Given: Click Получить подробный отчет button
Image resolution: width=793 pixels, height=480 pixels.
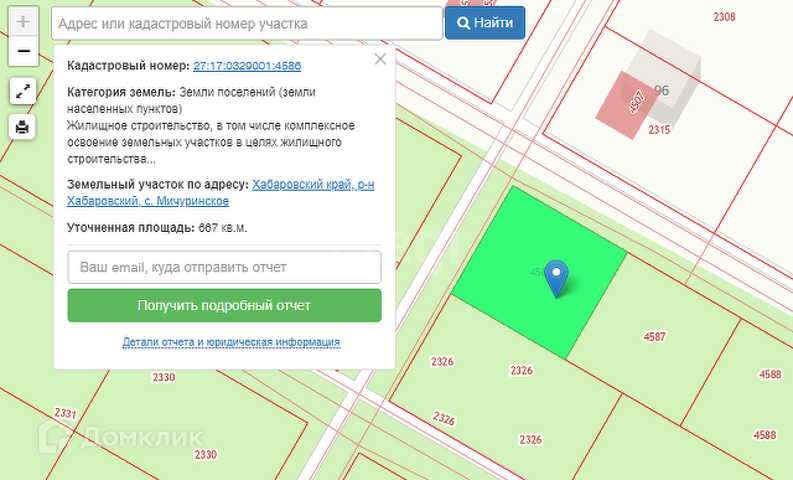Looking at the screenshot, I should pyautogui.click(x=225, y=306).
